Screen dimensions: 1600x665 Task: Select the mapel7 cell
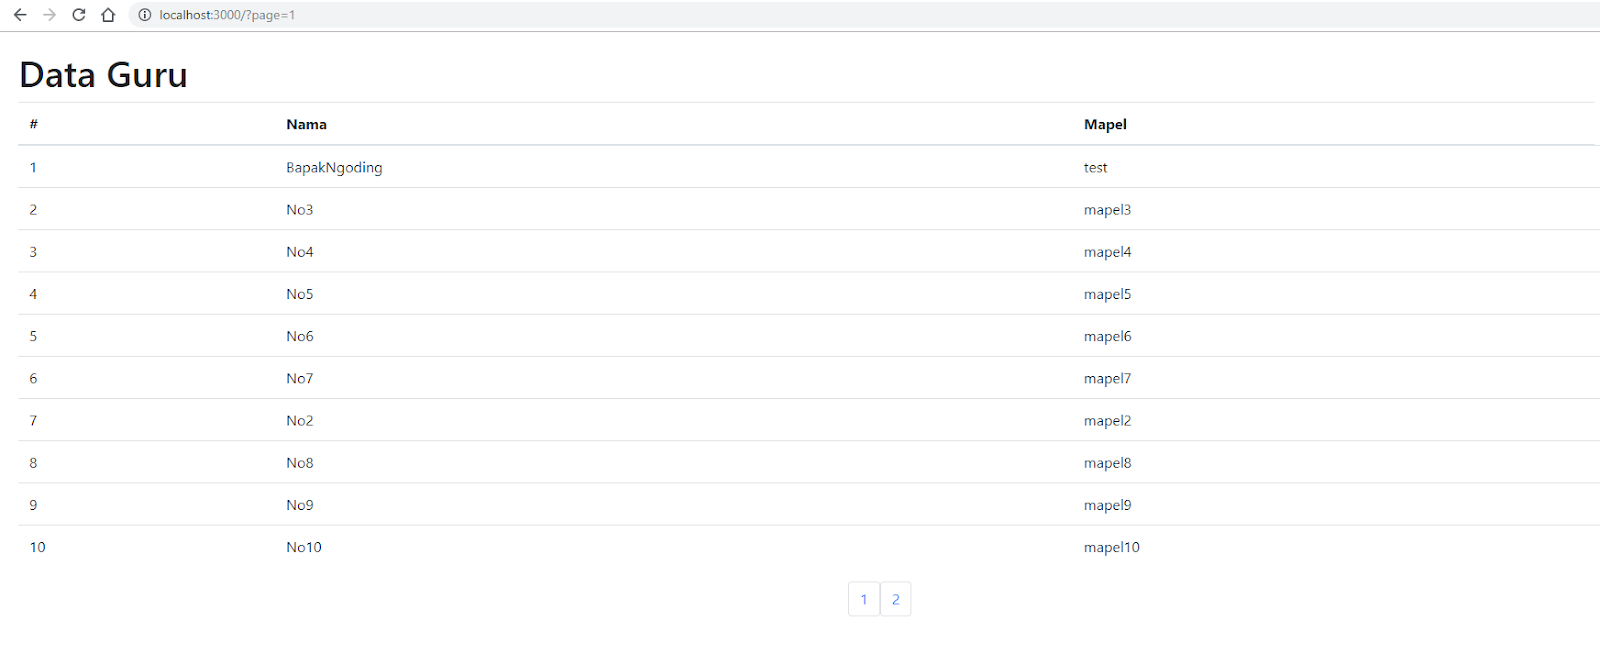(x=1107, y=378)
